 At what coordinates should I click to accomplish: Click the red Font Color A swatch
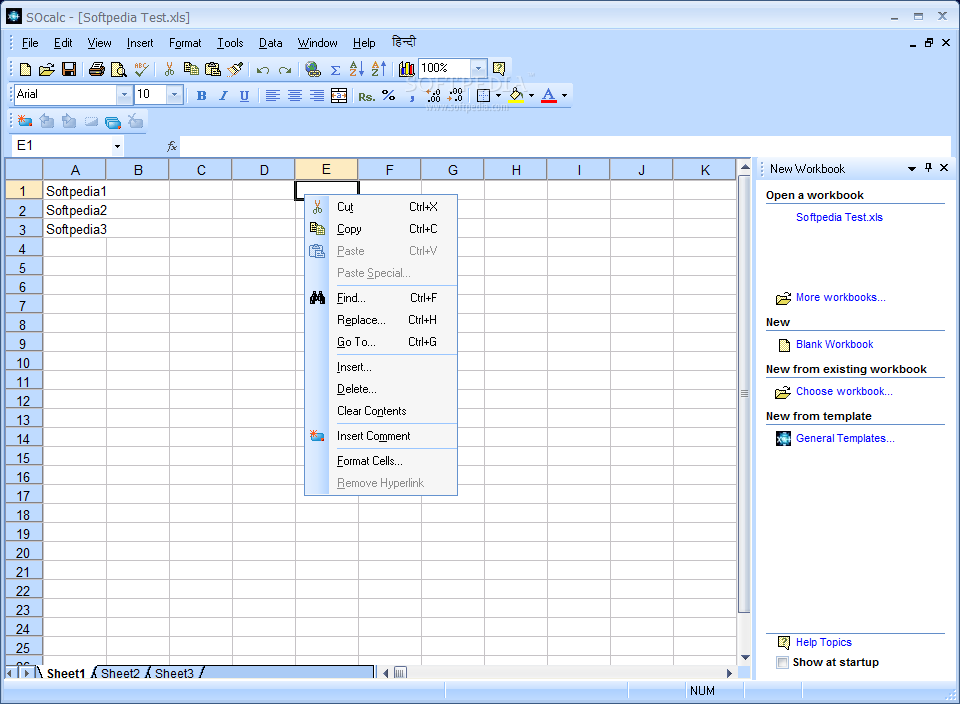point(549,95)
